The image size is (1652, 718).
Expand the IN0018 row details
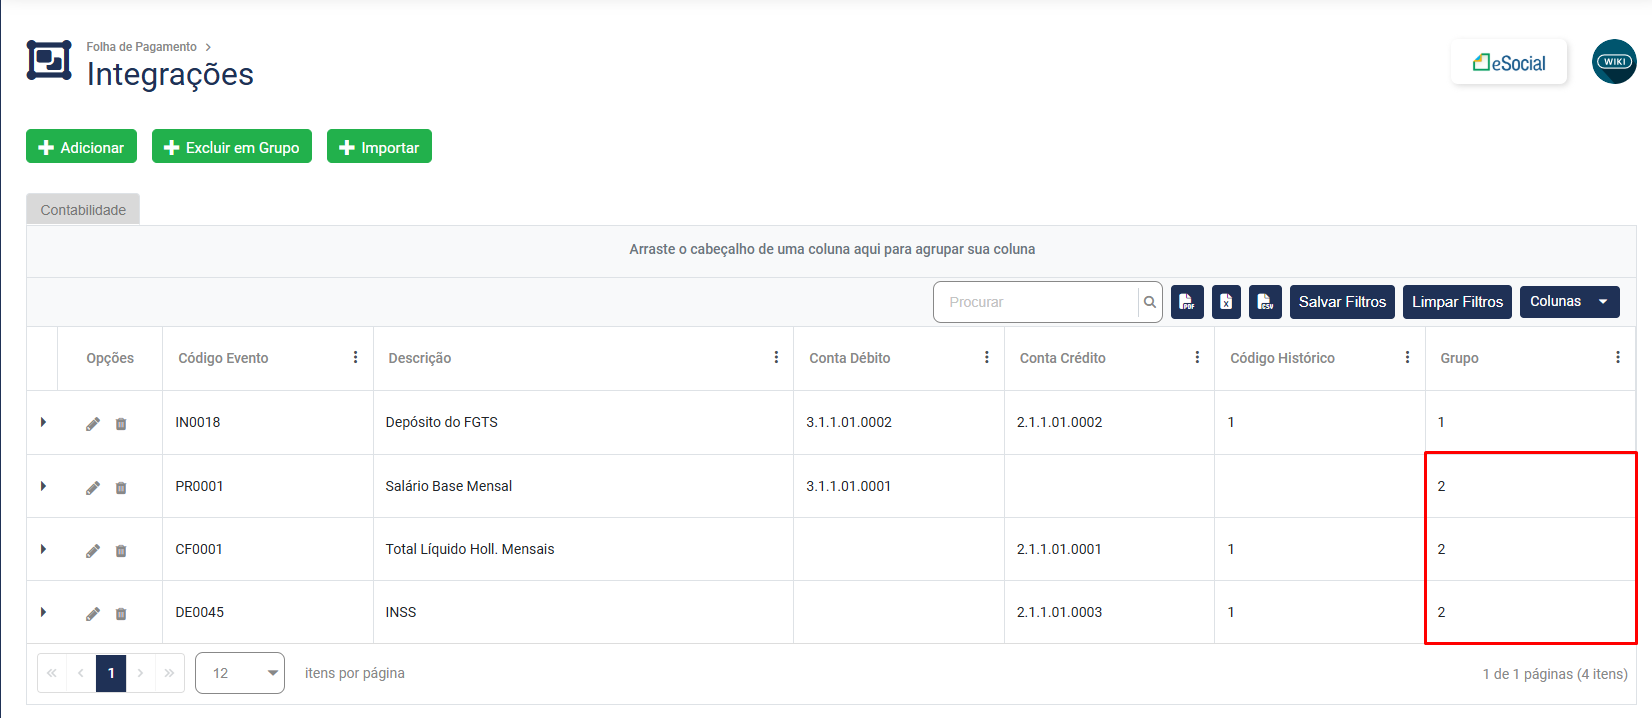(x=43, y=423)
